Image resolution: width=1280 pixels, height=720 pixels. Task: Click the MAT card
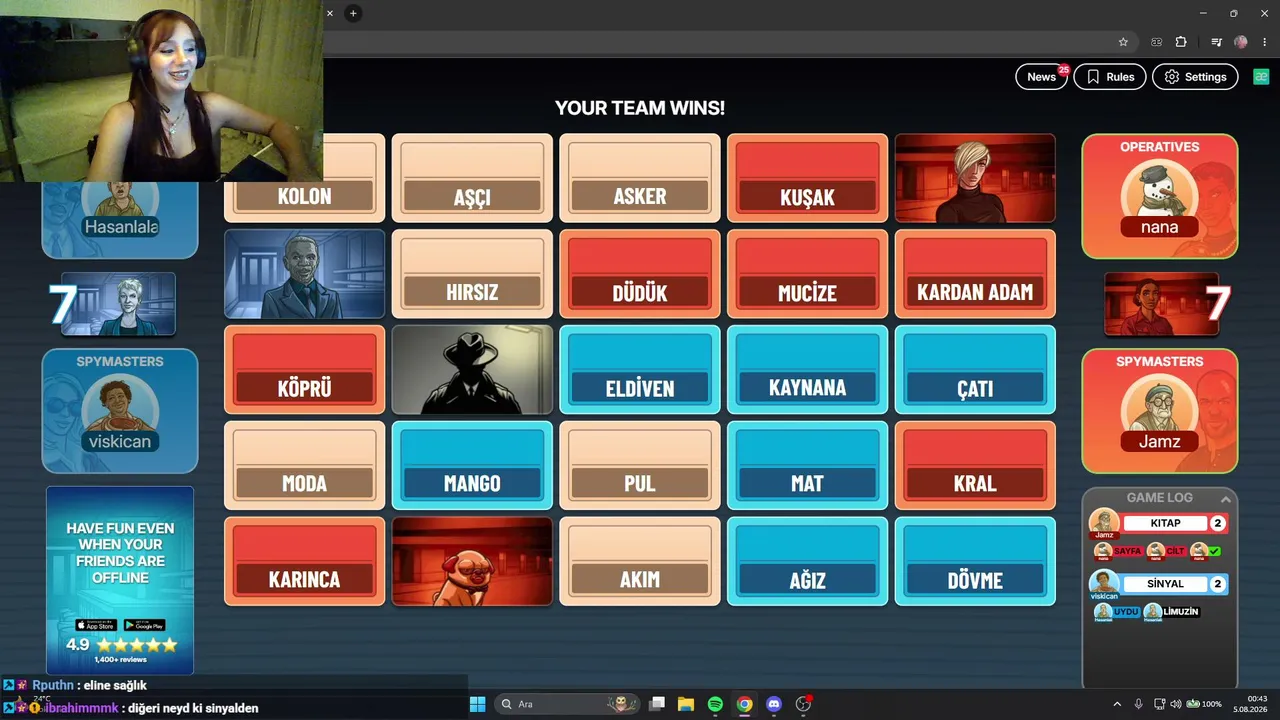pos(807,466)
